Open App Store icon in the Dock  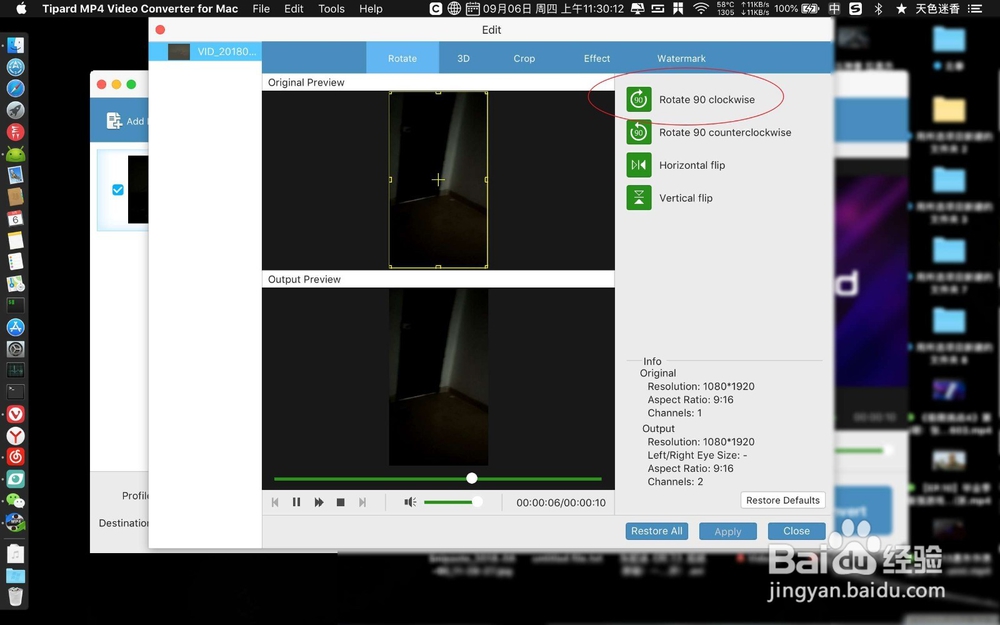(x=15, y=327)
